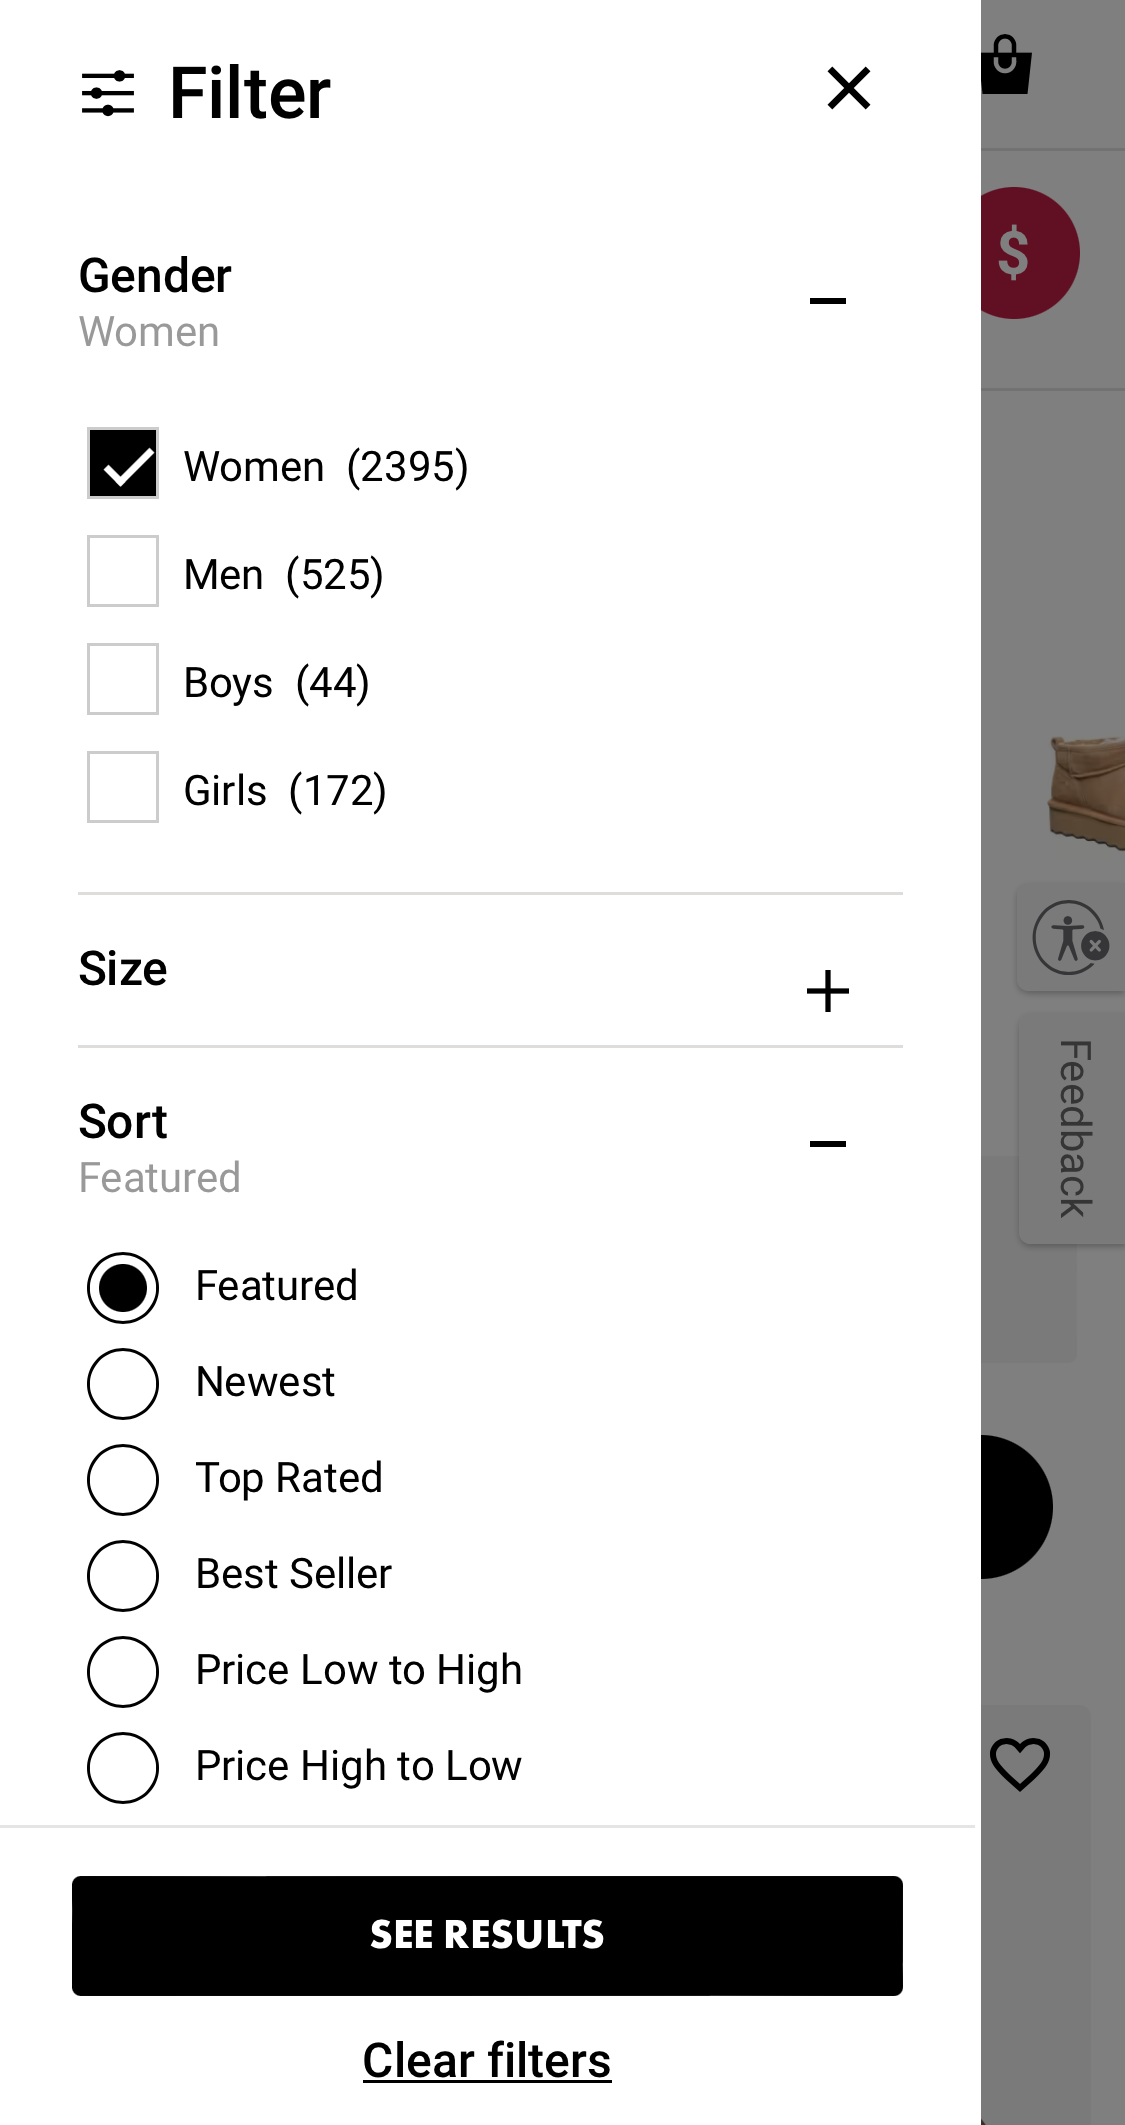Uncheck the Women gender filter
This screenshot has height=2125, width=1125.
(122, 464)
